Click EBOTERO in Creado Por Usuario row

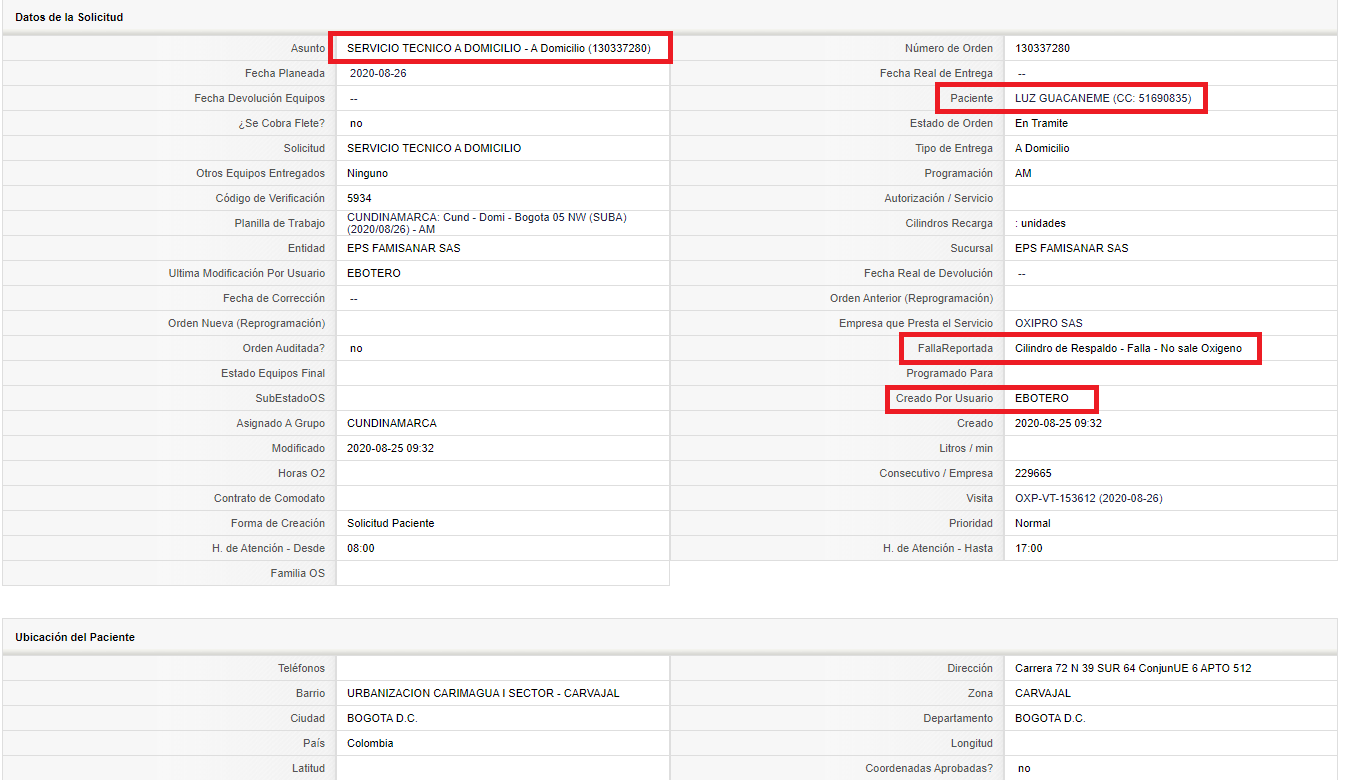1042,398
